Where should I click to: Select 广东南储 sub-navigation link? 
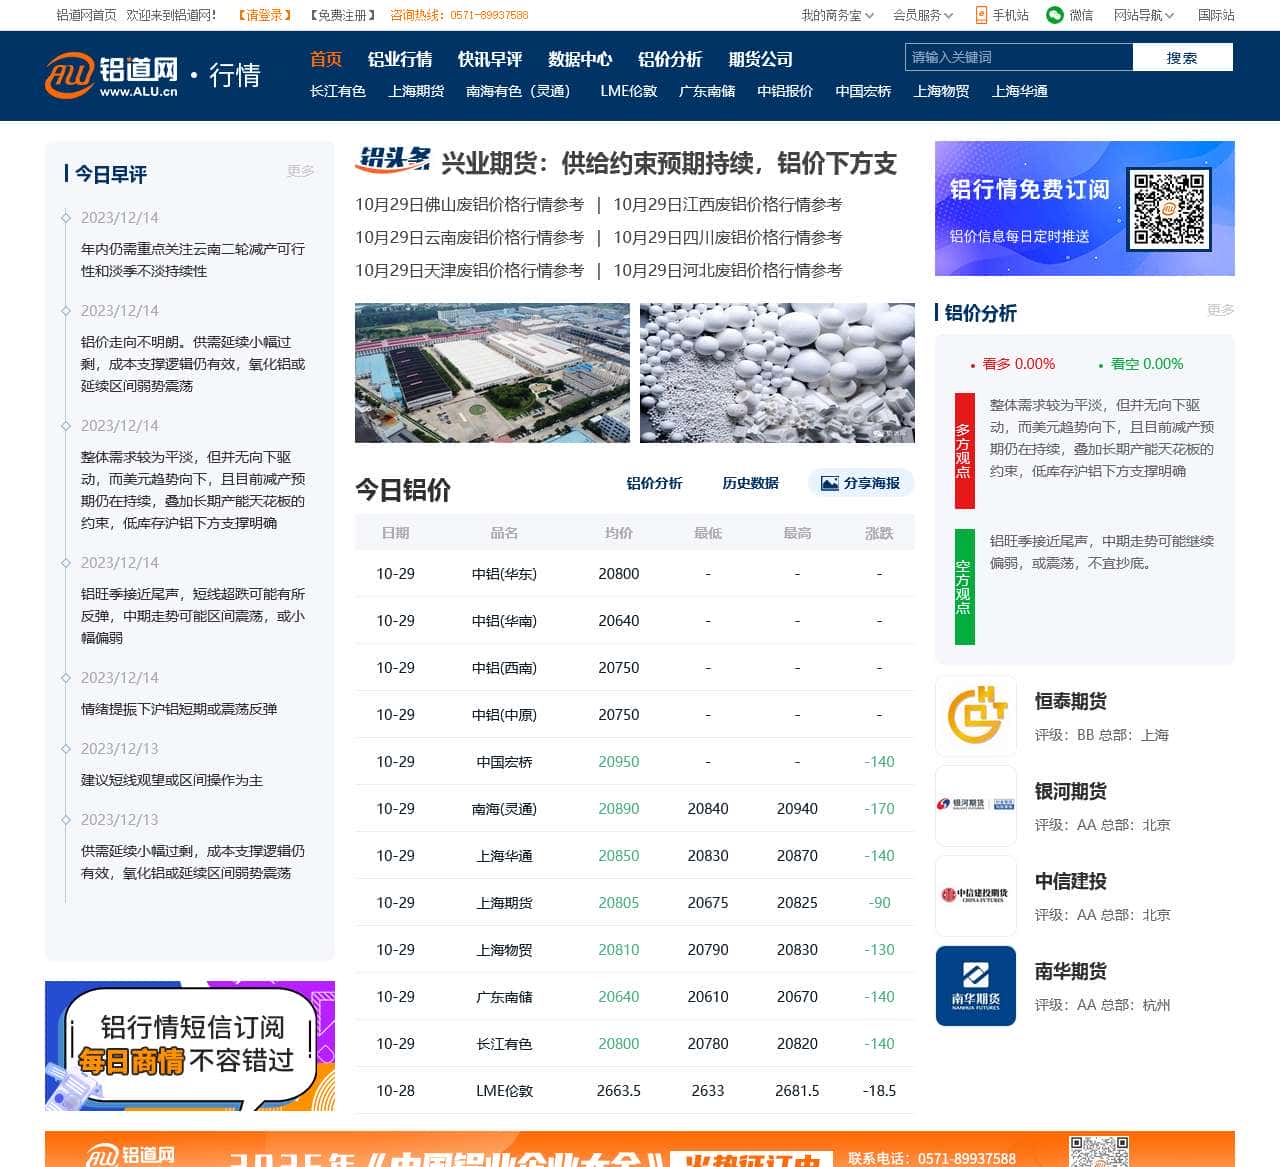point(707,91)
